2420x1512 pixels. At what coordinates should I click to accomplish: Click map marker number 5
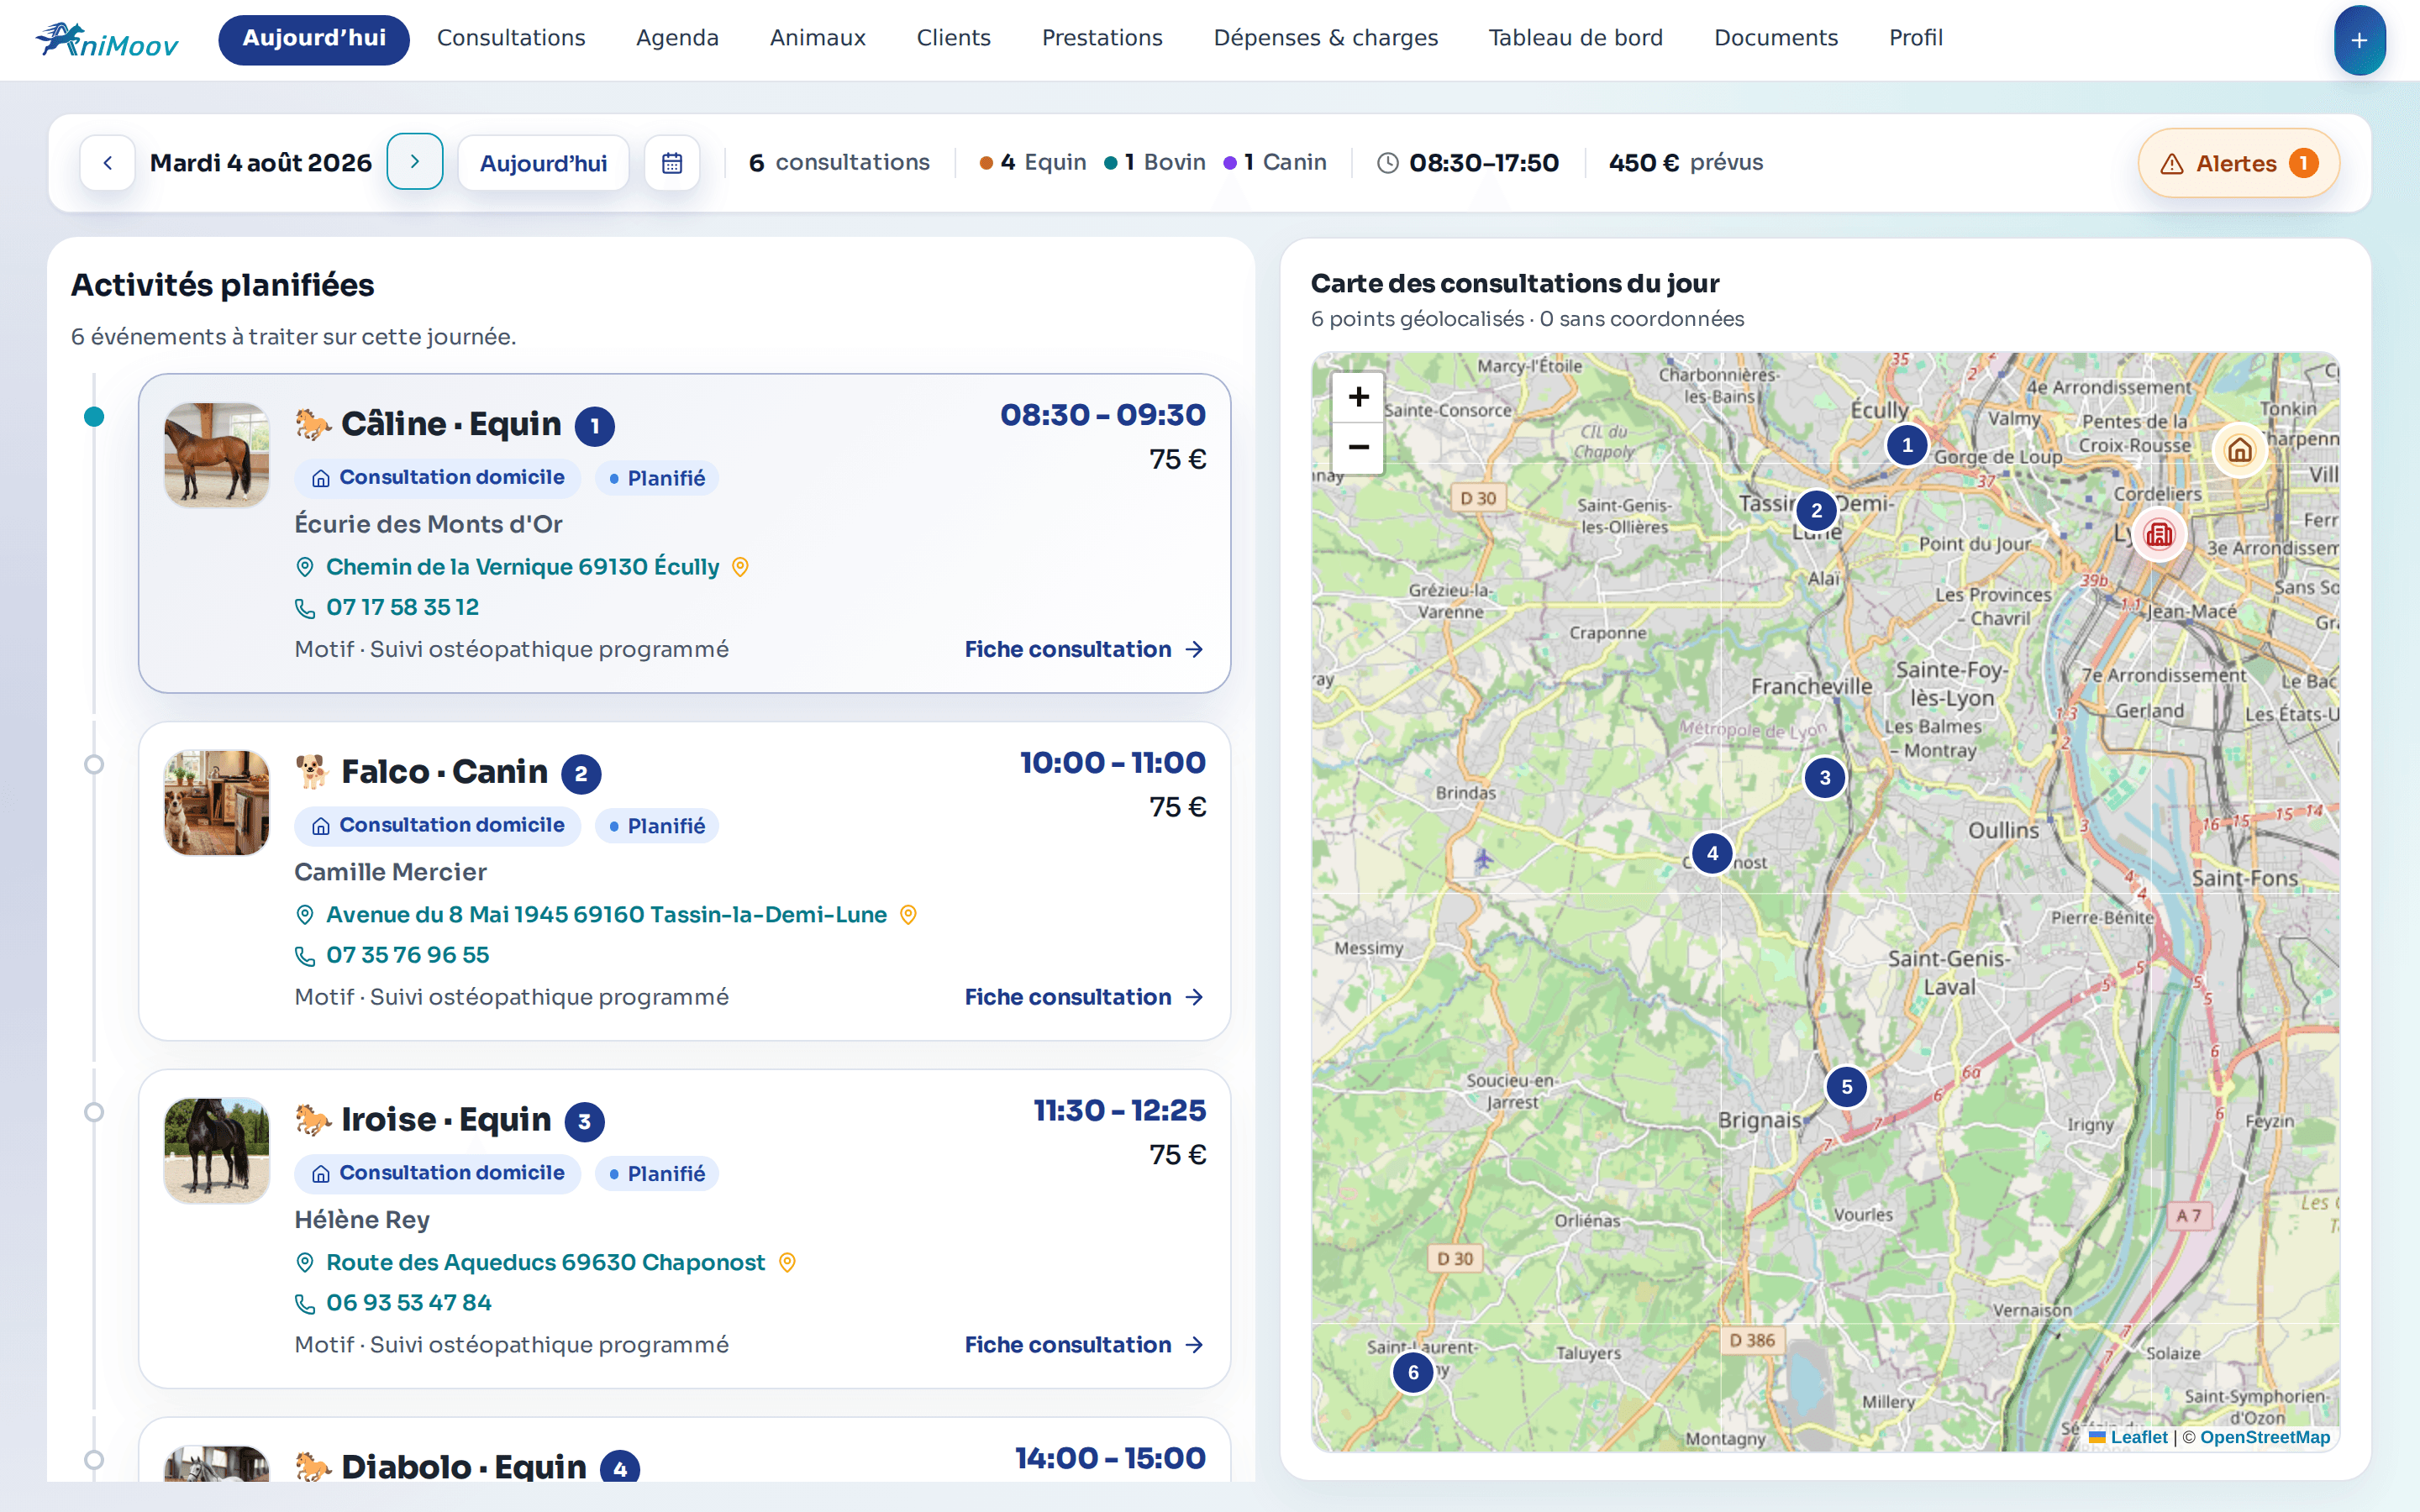pos(1847,1087)
